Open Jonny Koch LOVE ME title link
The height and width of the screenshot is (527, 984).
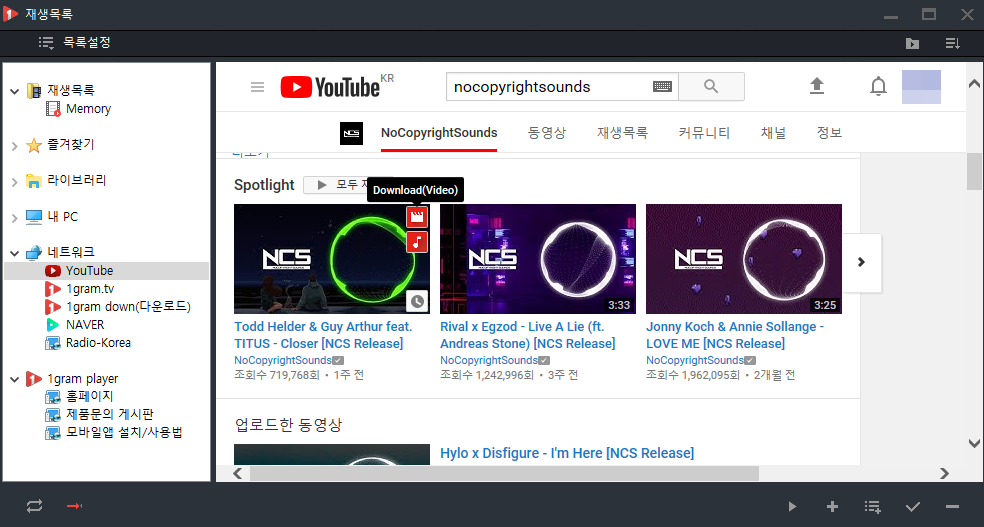click(735, 335)
